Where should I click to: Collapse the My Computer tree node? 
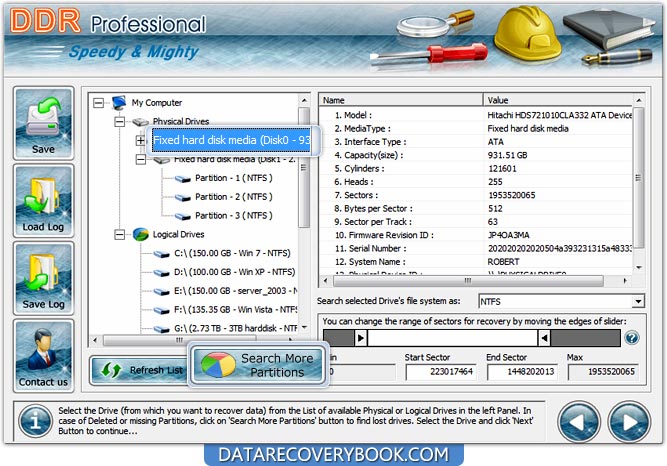pos(99,103)
